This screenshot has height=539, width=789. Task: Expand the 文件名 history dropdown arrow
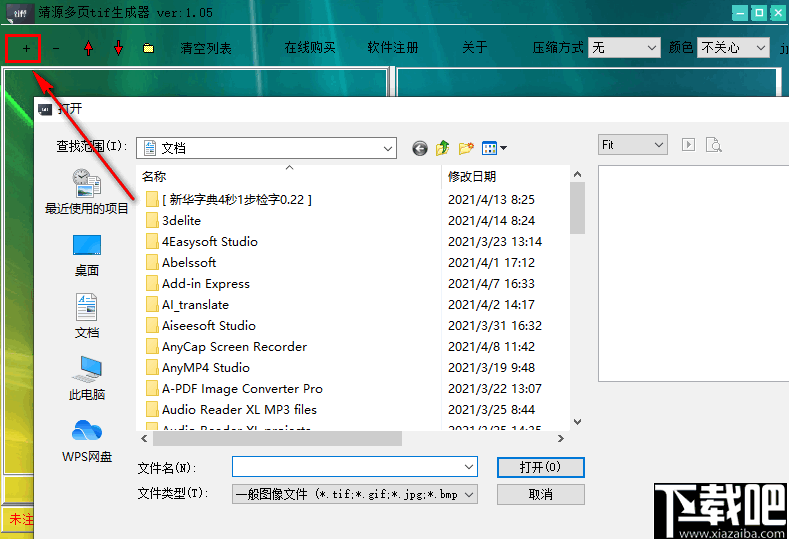[x=469, y=467]
